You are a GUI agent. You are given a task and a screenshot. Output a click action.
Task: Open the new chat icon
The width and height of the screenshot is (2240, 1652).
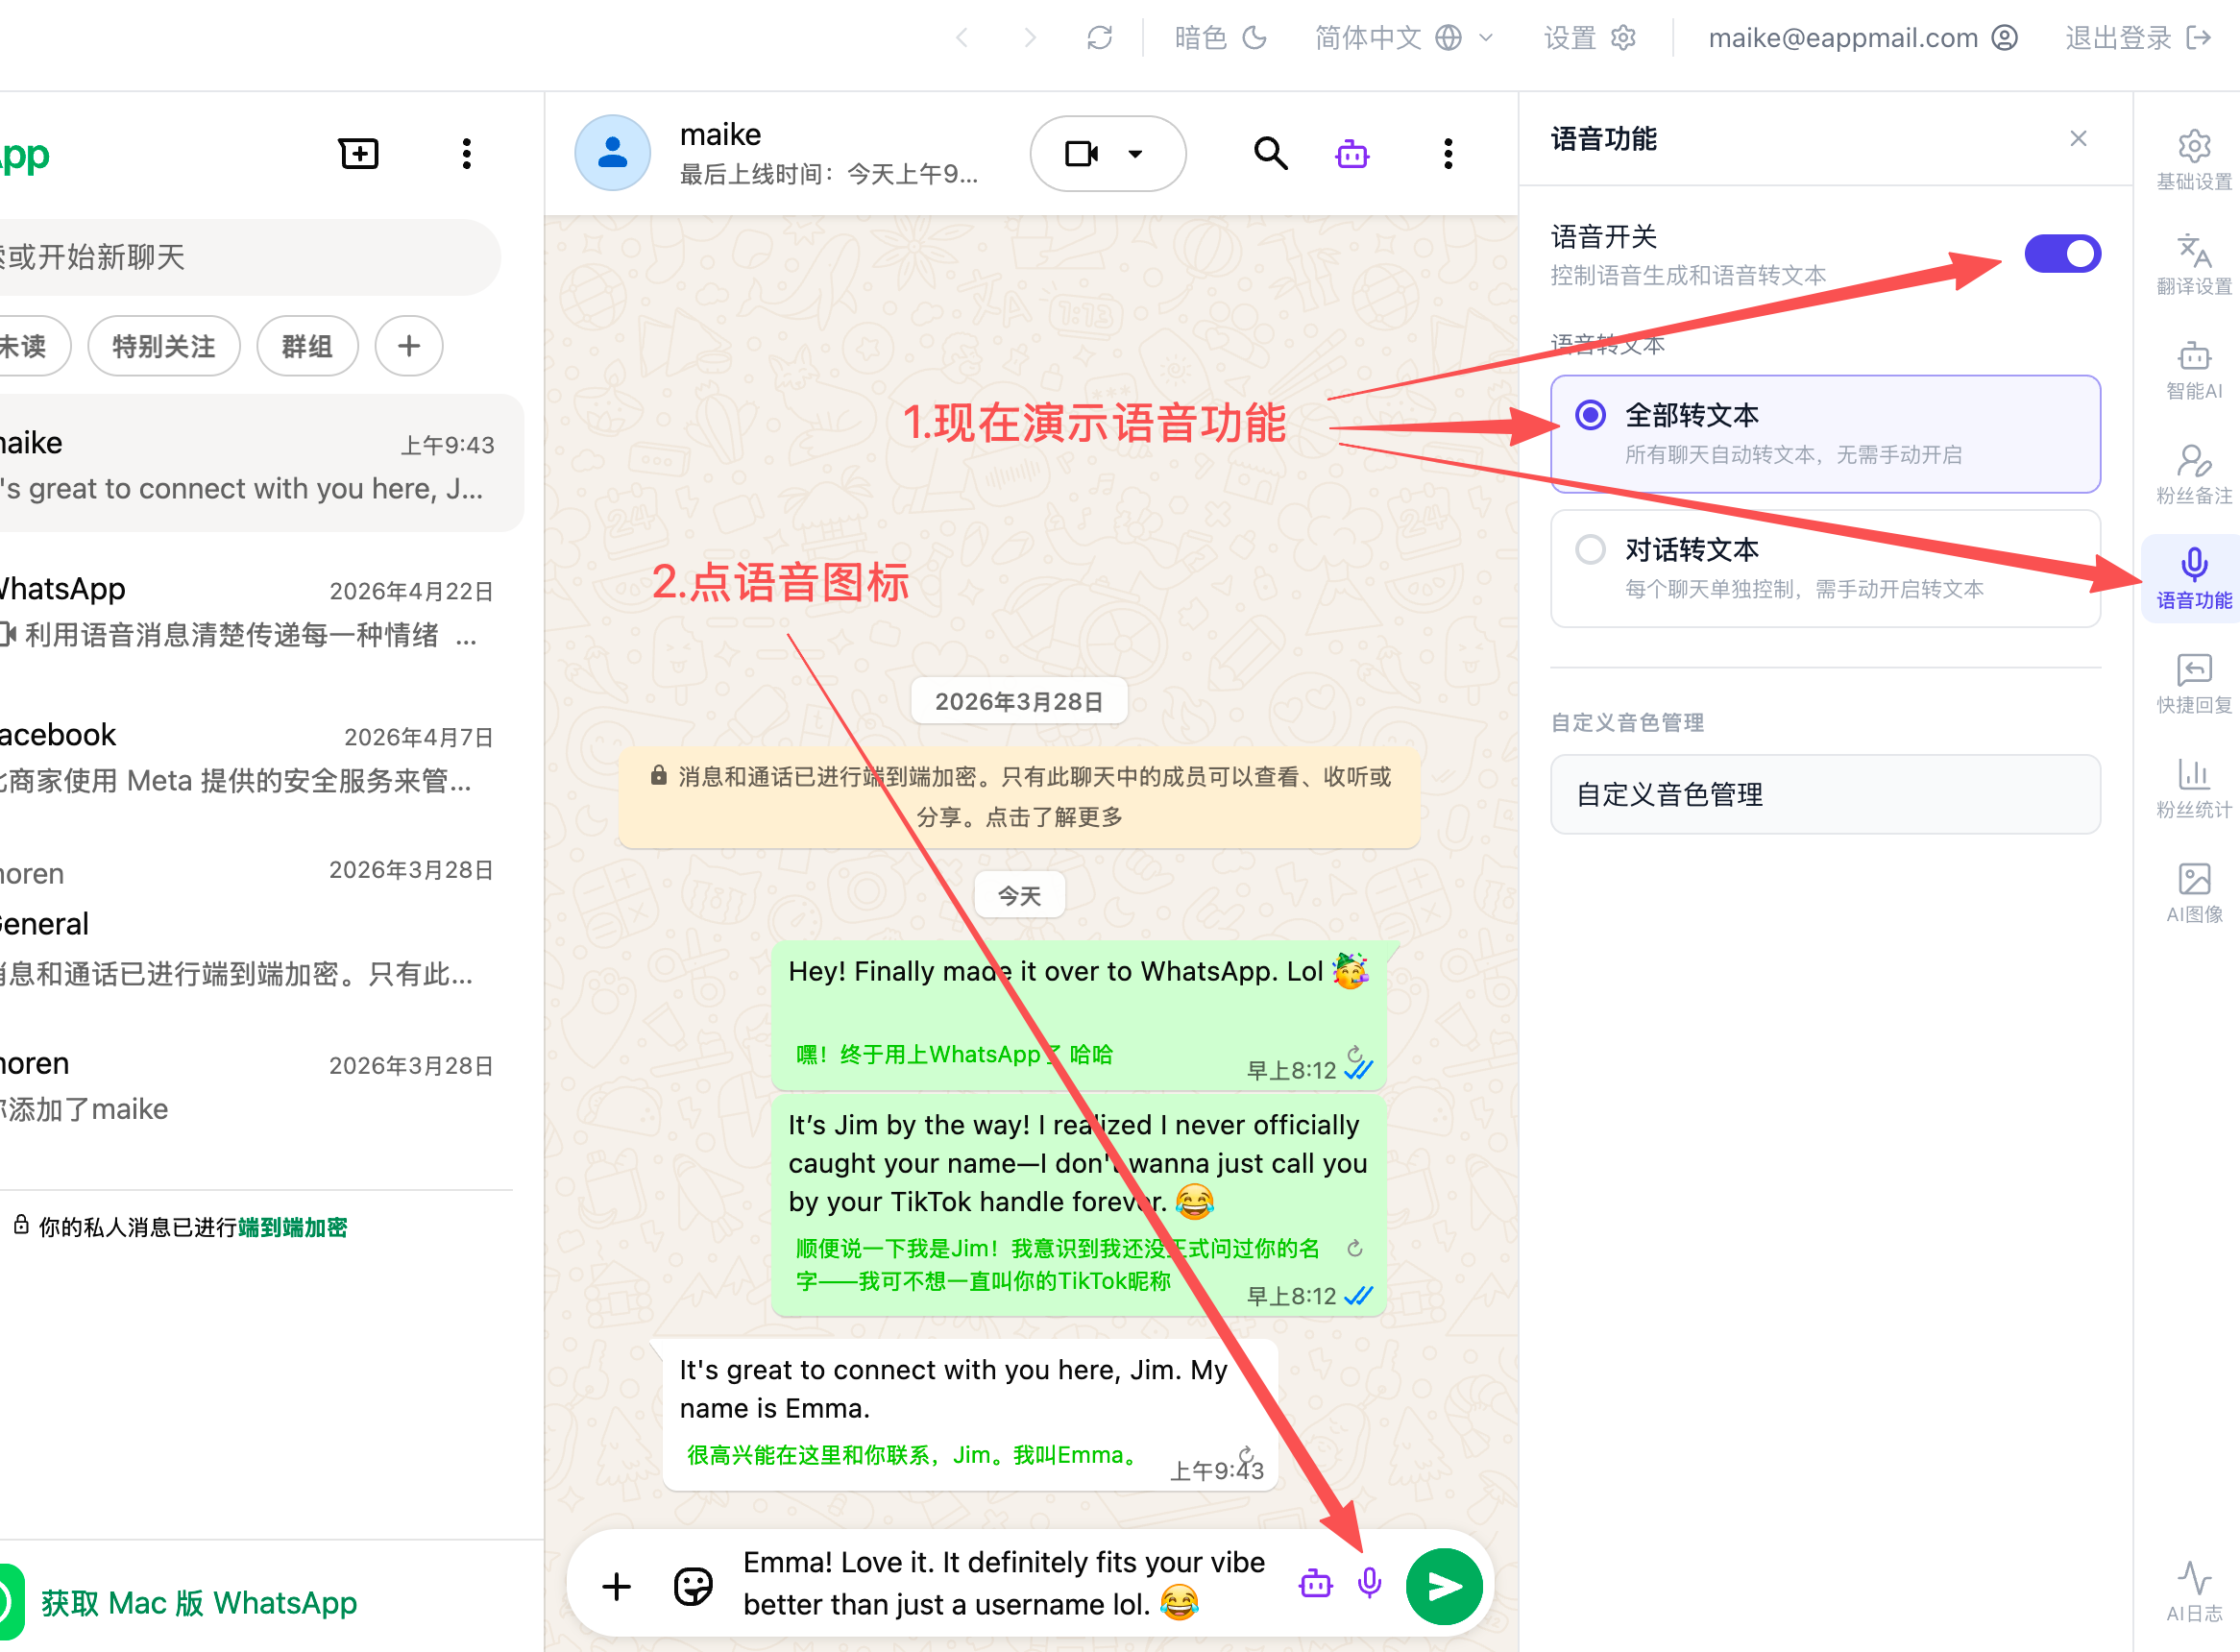click(358, 153)
